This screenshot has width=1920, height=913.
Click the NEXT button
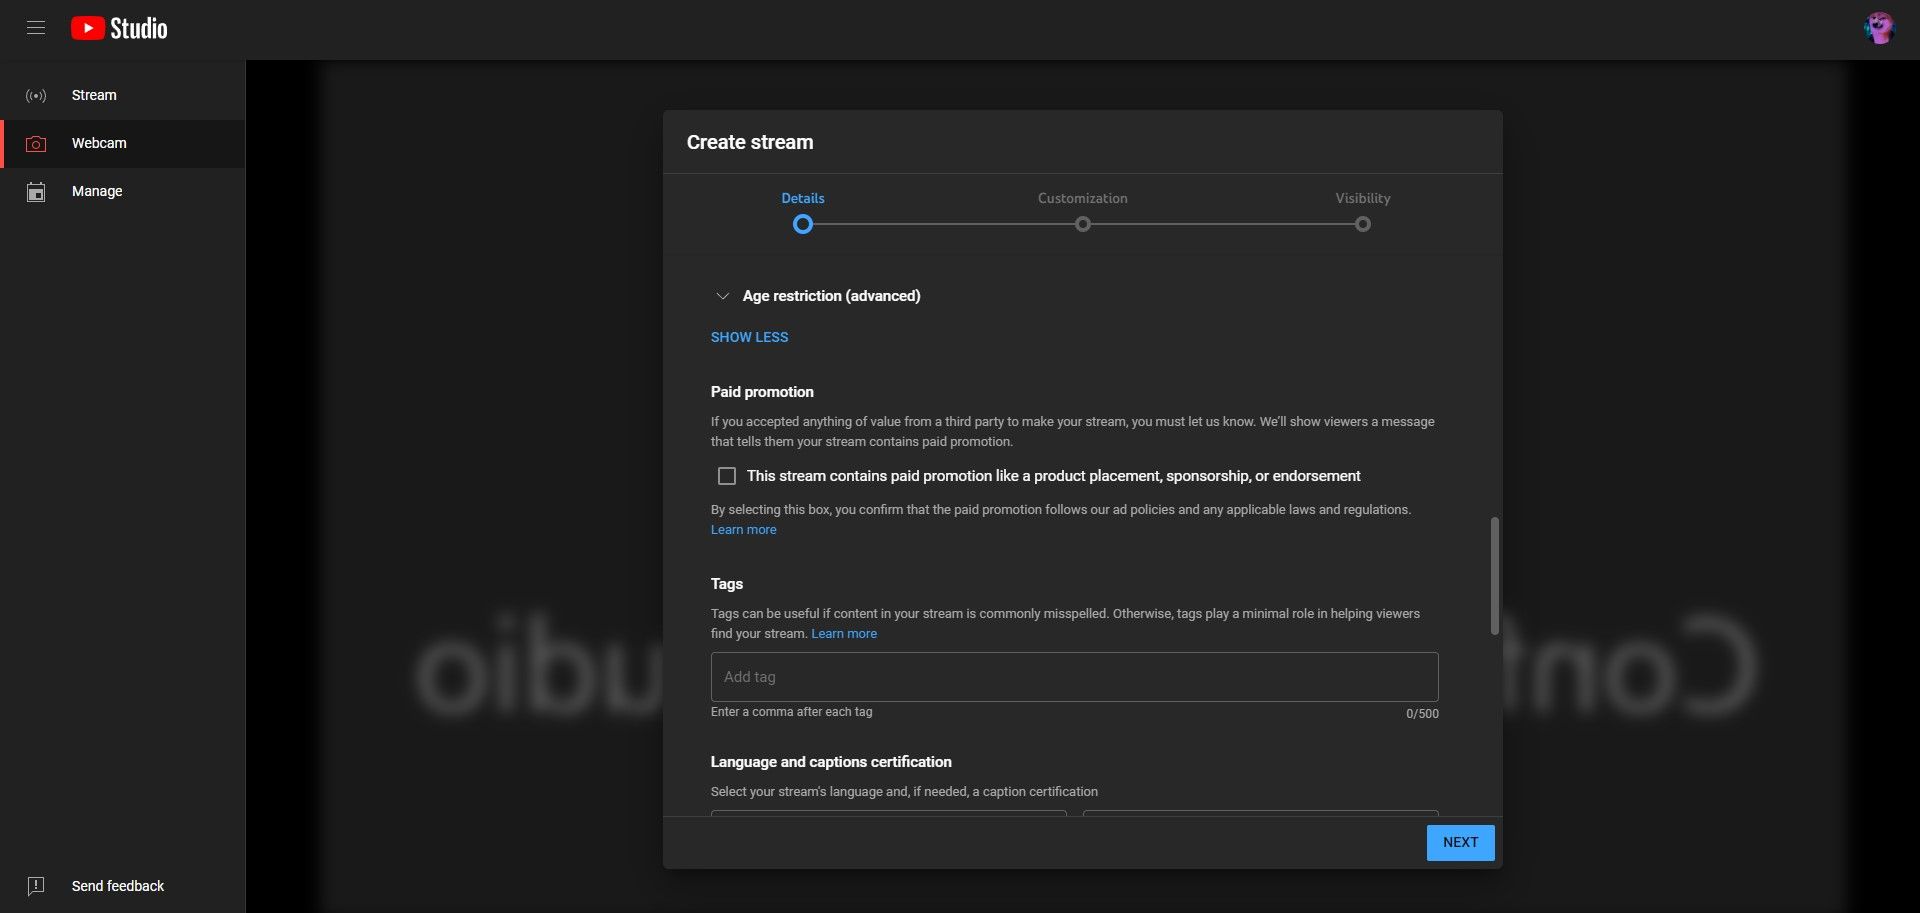click(1460, 842)
